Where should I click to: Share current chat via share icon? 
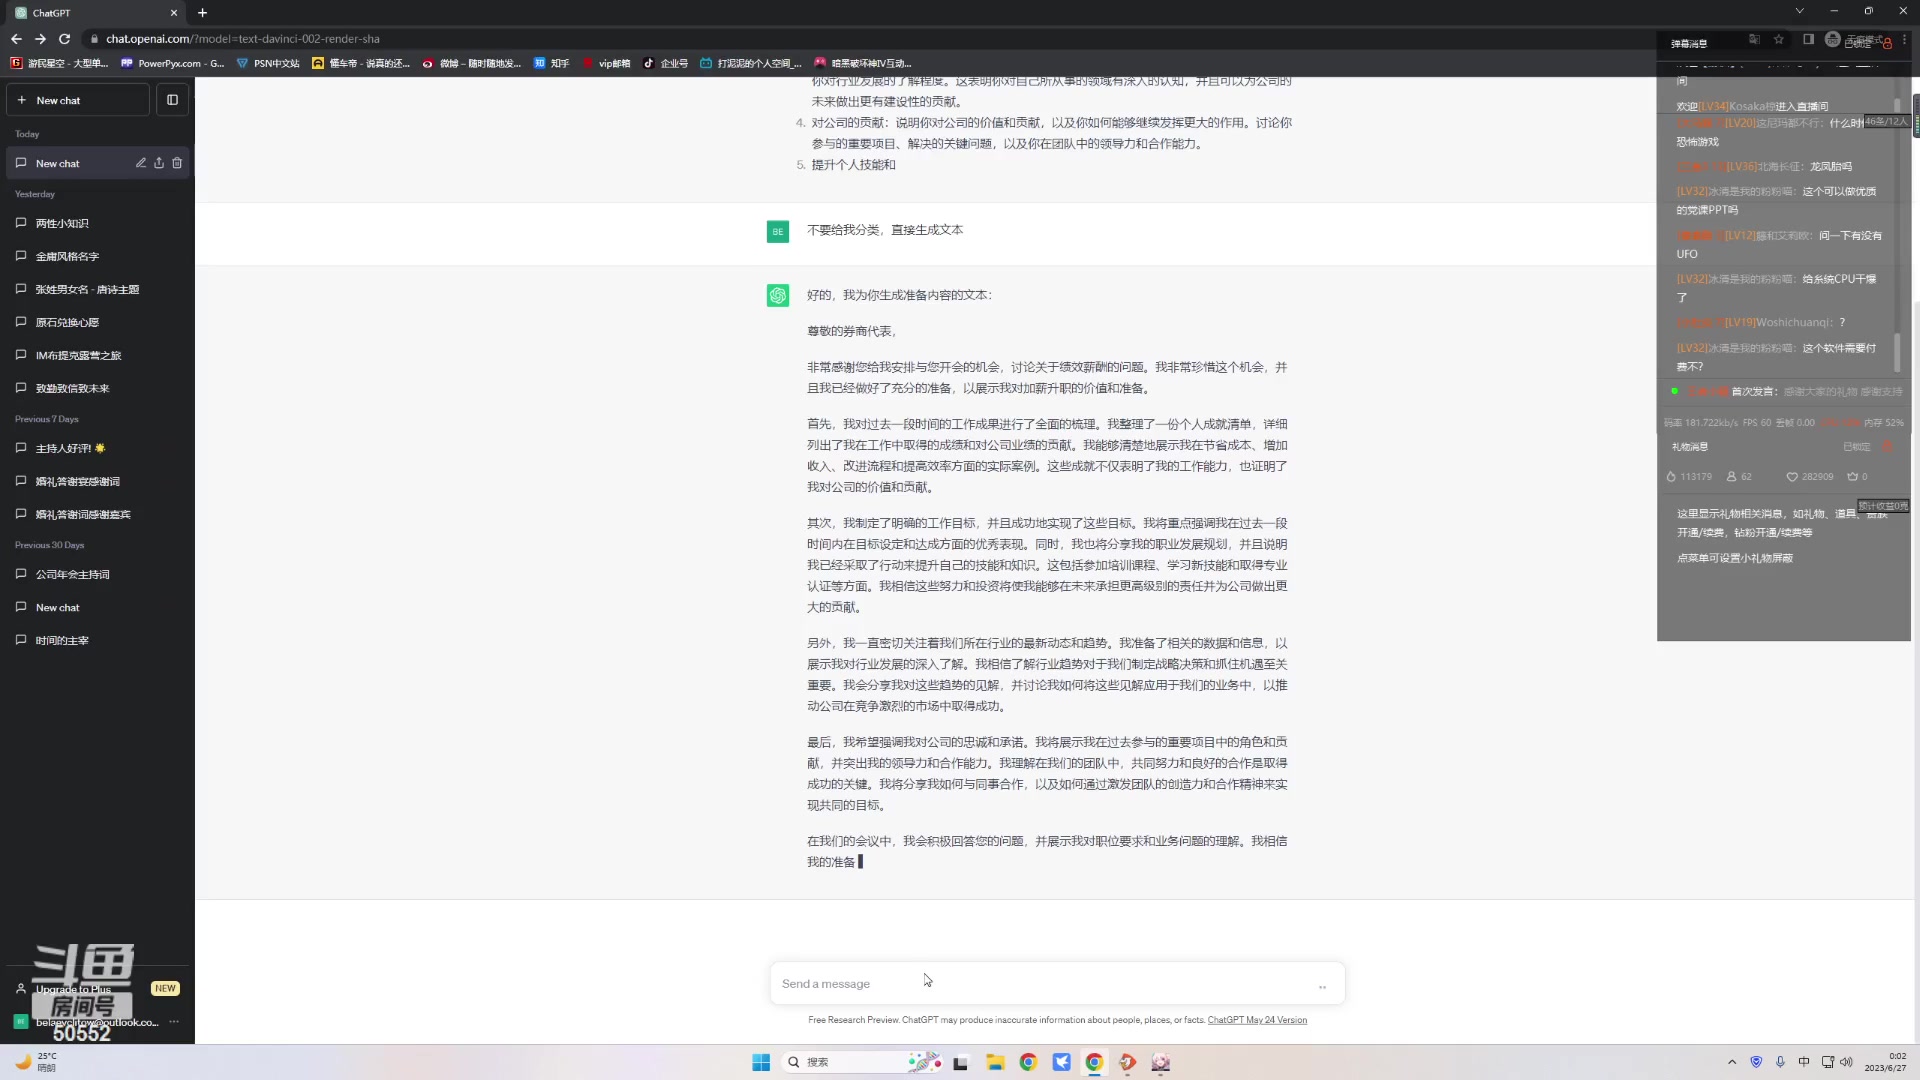pyautogui.click(x=159, y=163)
